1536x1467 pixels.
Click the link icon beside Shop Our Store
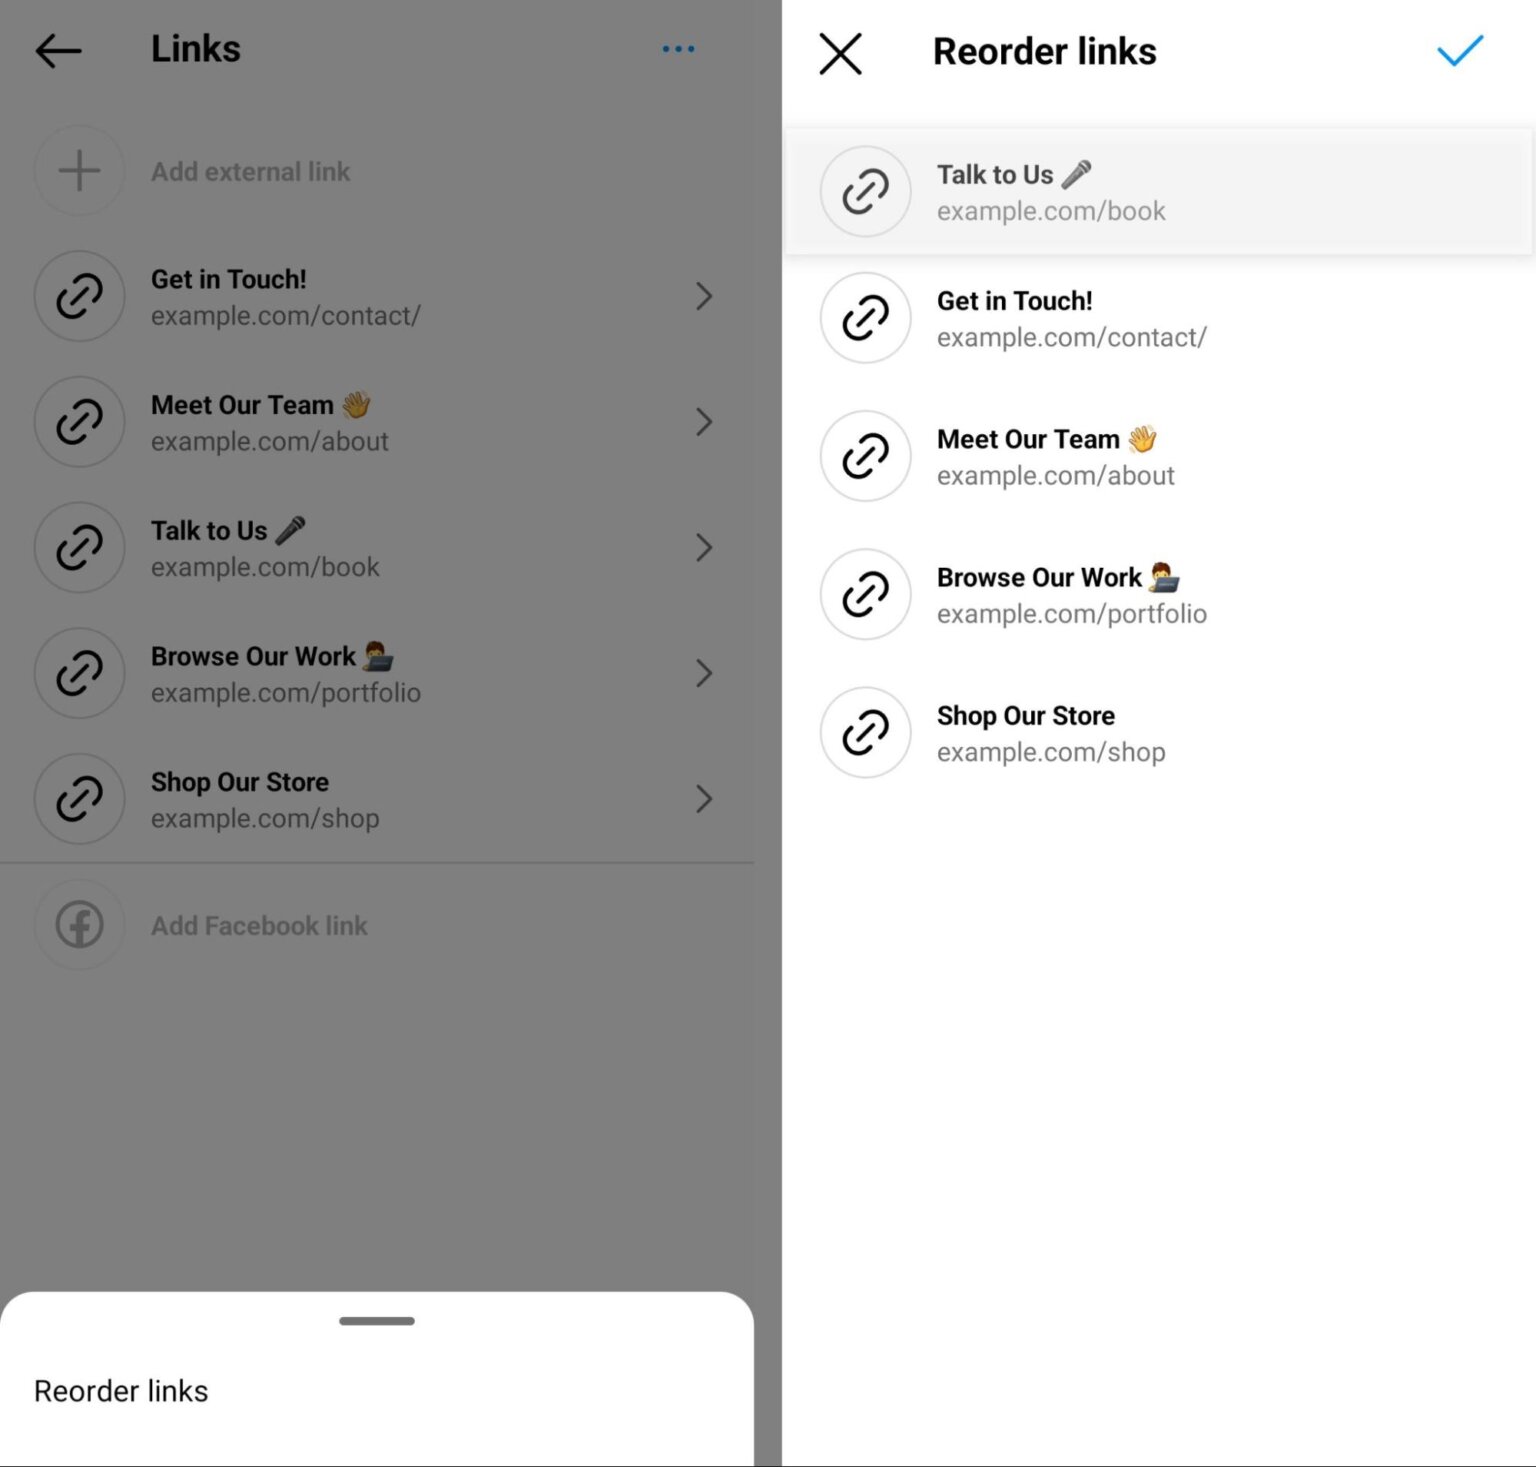pos(79,799)
